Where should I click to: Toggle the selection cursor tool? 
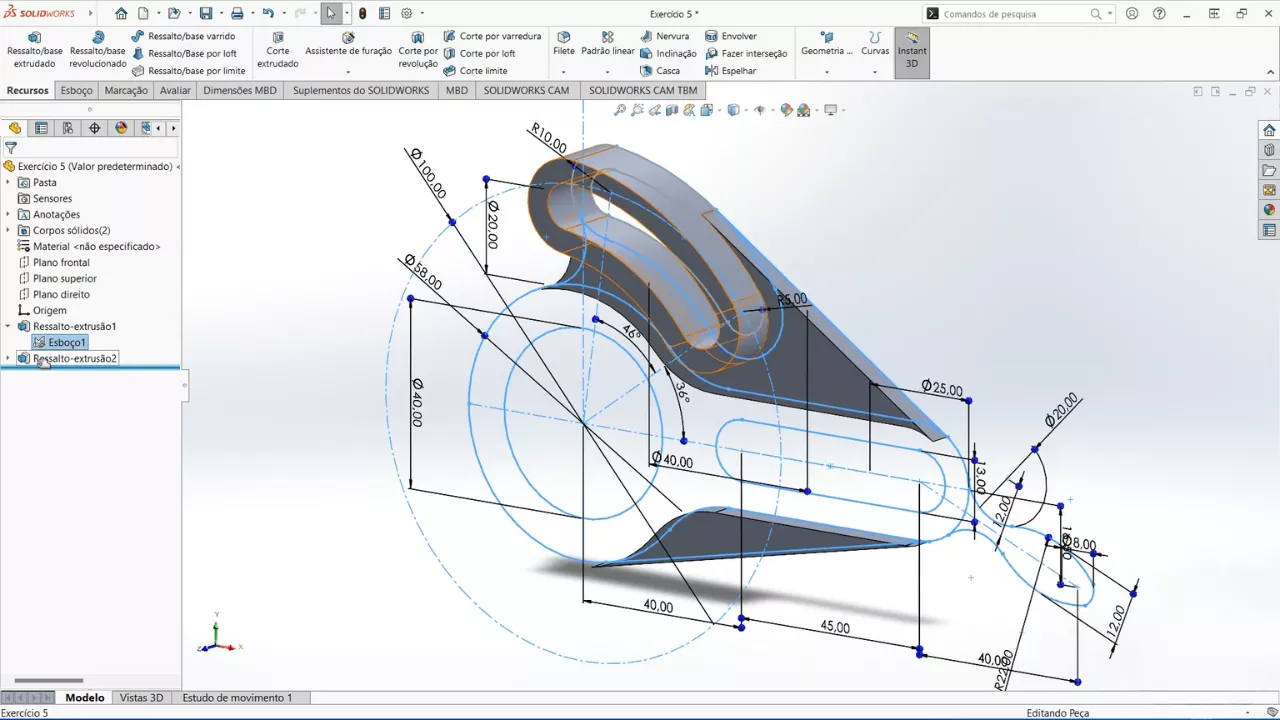coord(331,14)
